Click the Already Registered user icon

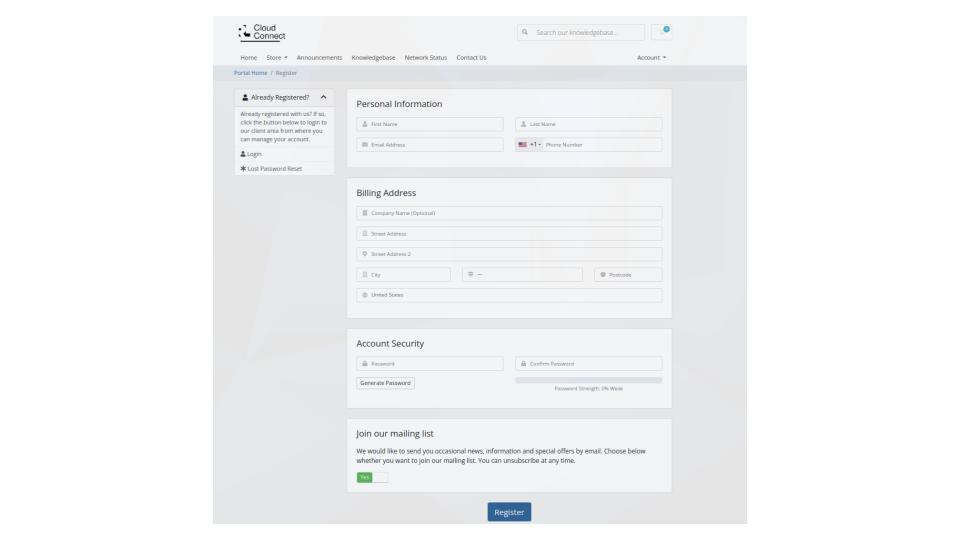[x=245, y=97]
